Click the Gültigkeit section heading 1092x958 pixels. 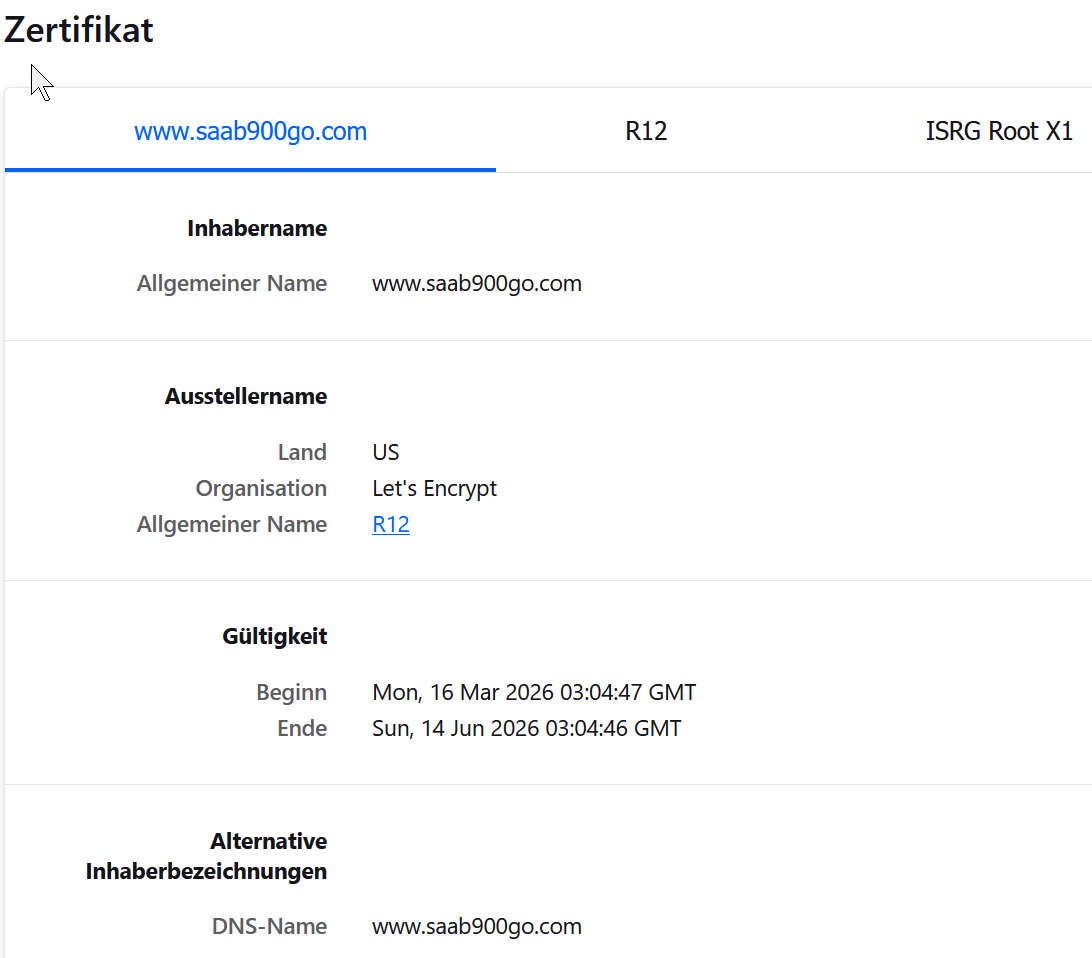click(x=275, y=637)
